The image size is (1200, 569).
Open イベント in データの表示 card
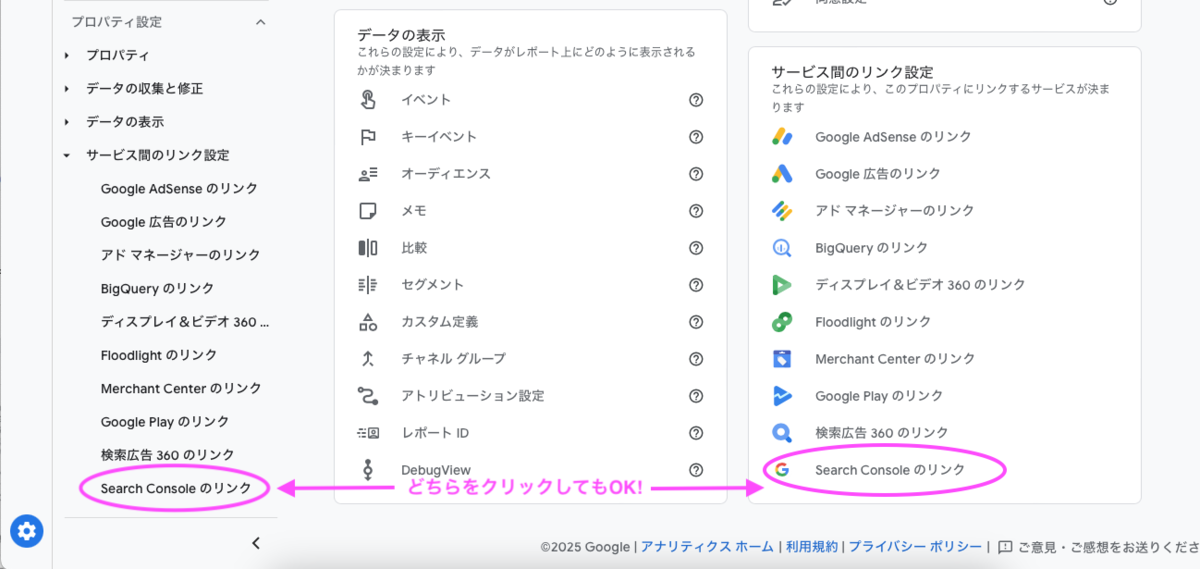[x=426, y=100]
